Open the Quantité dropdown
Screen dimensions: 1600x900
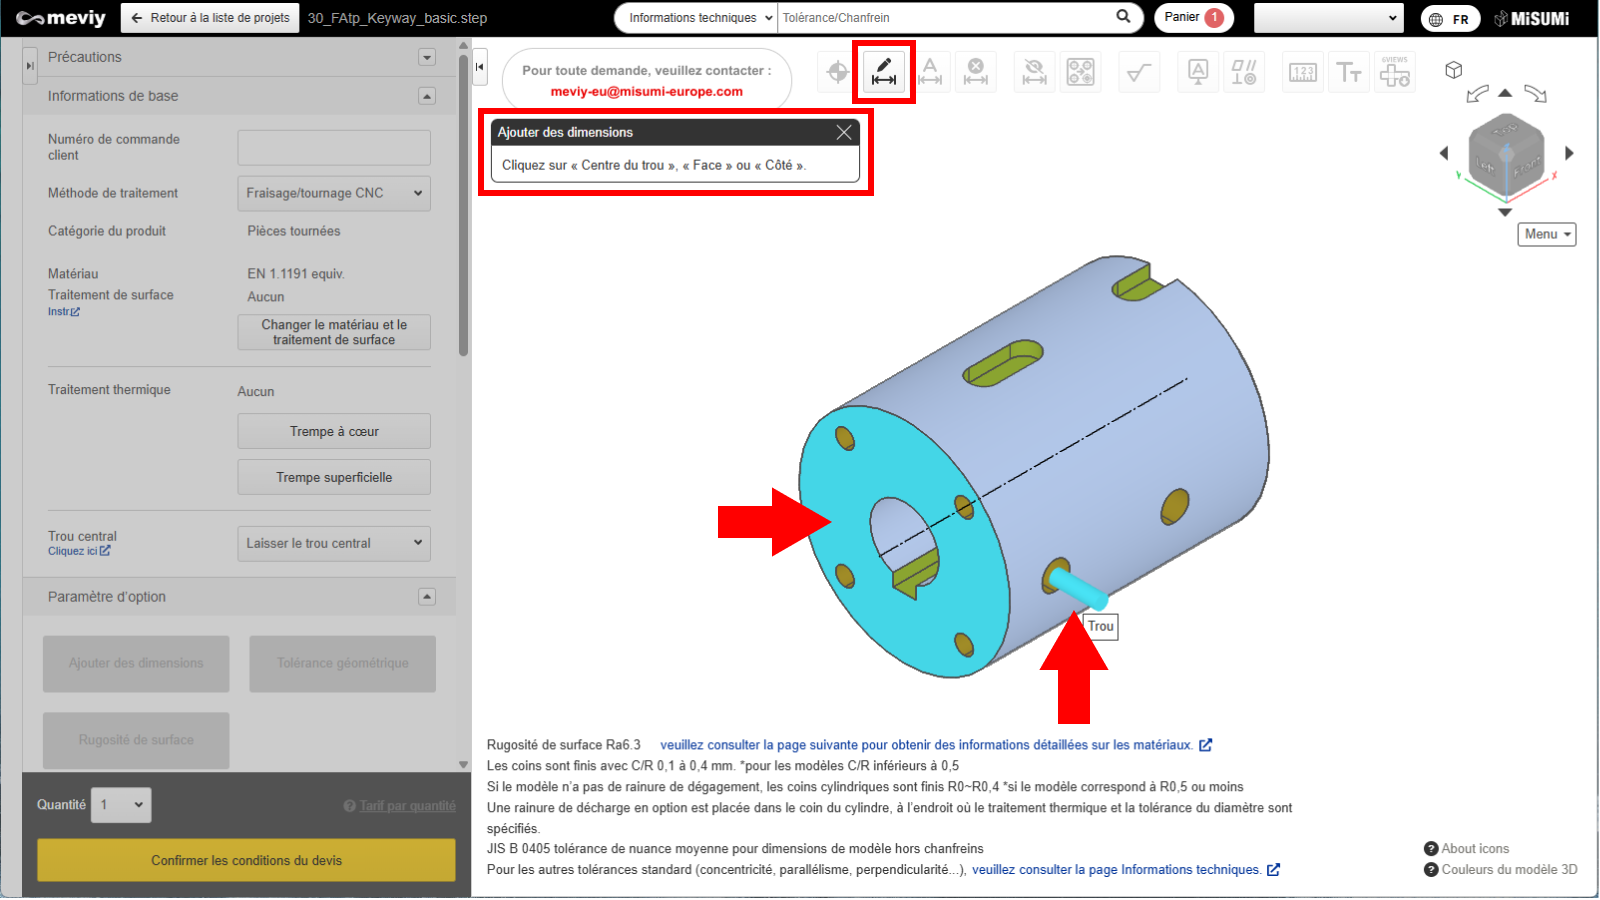pyautogui.click(x=121, y=805)
